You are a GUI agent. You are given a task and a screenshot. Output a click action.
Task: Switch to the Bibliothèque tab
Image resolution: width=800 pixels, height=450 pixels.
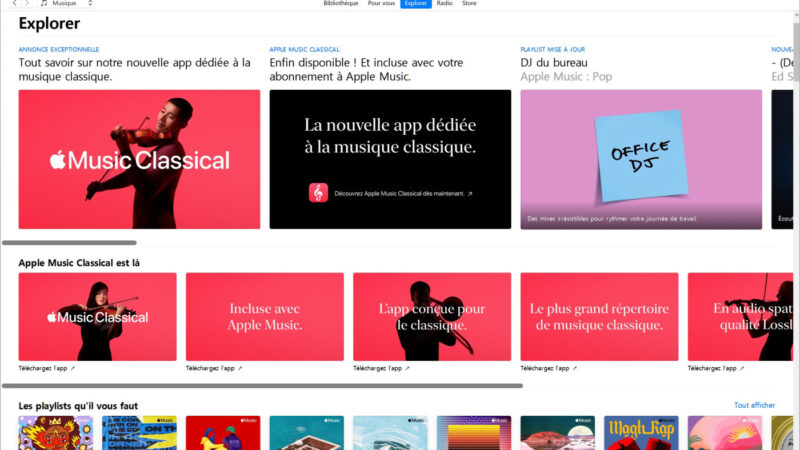[x=340, y=3]
